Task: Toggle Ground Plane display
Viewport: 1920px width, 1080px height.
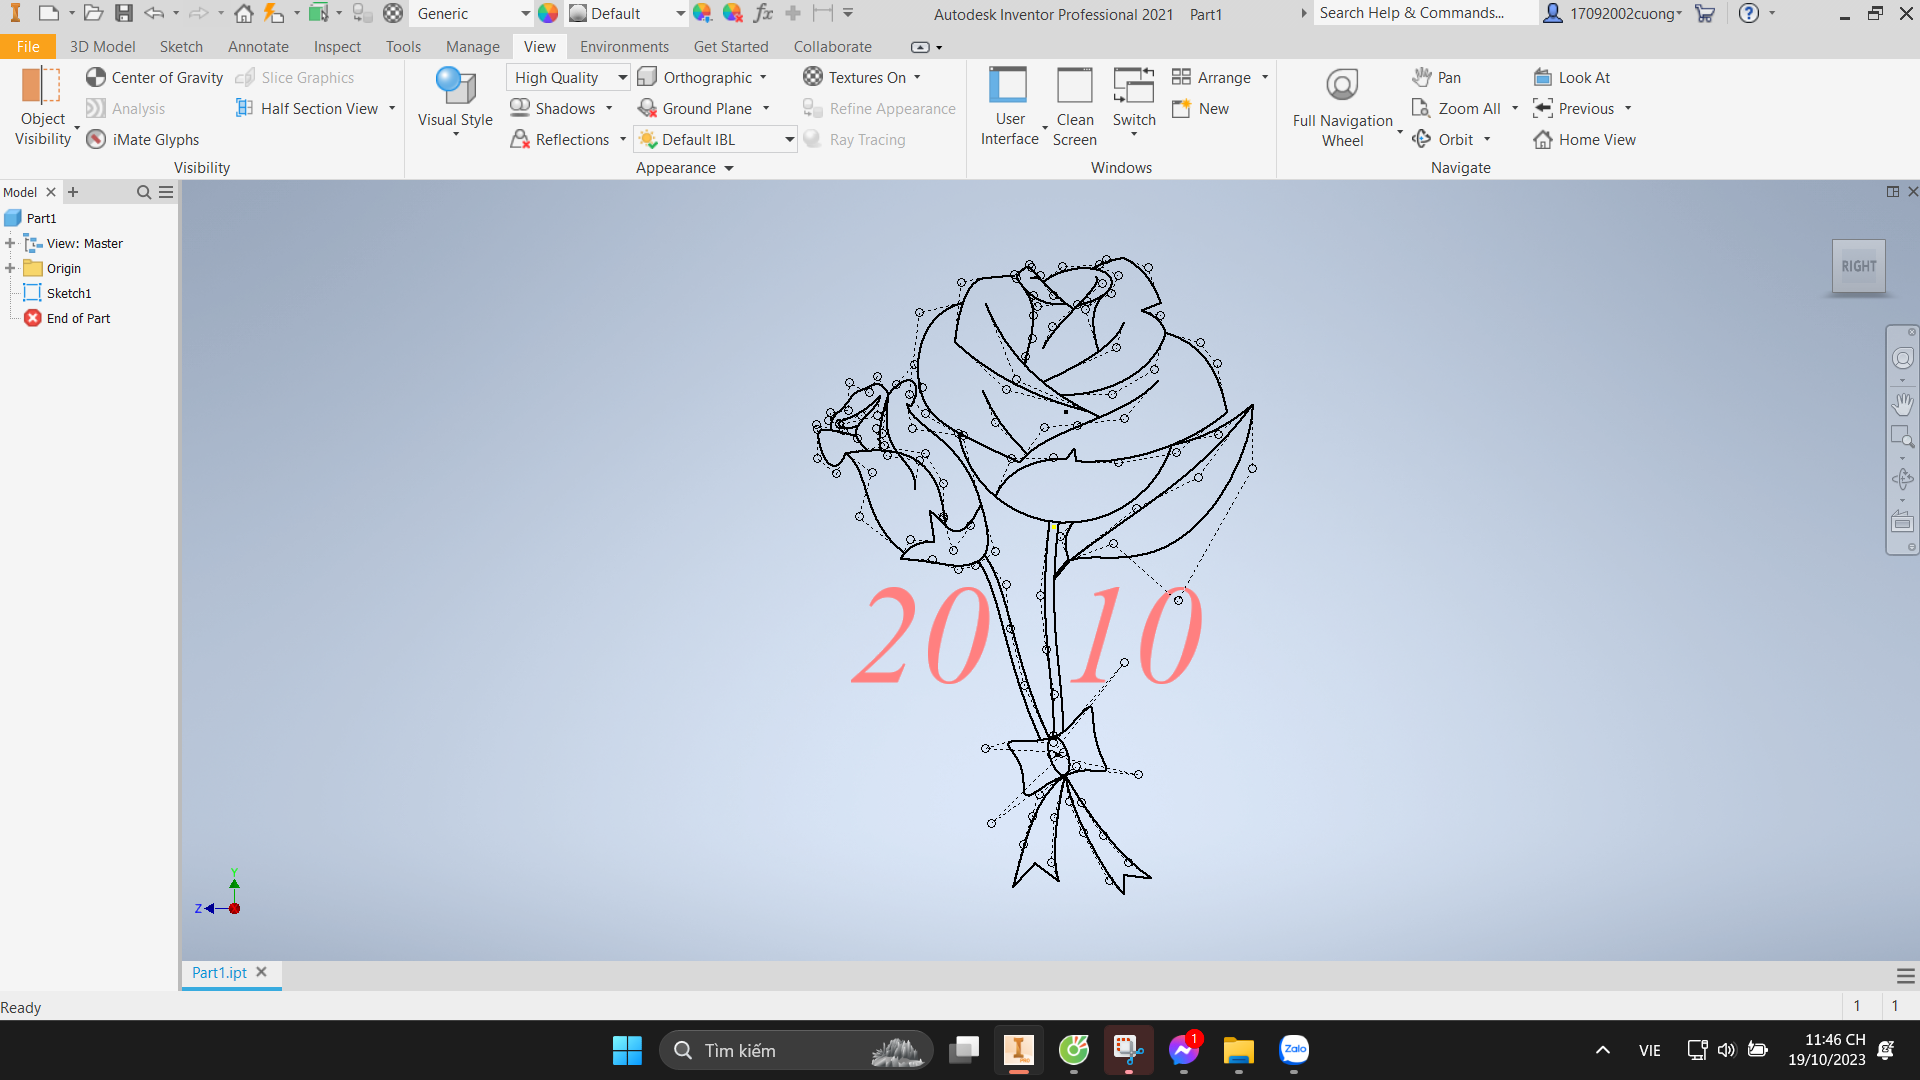Action: point(647,109)
